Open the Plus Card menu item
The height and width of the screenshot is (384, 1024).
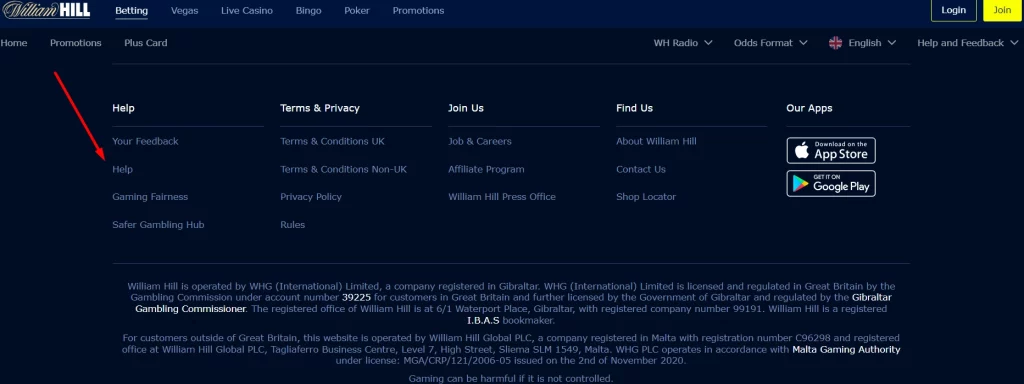tap(146, 42)
